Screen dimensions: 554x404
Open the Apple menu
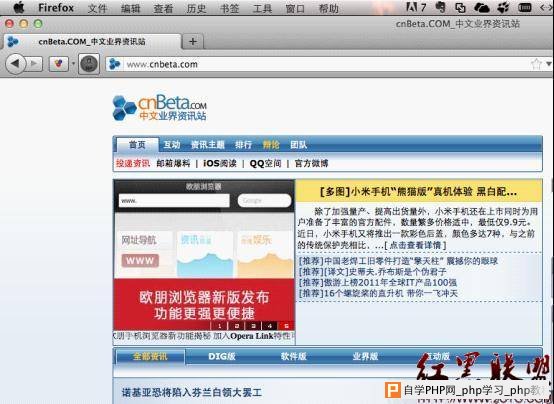19,7
